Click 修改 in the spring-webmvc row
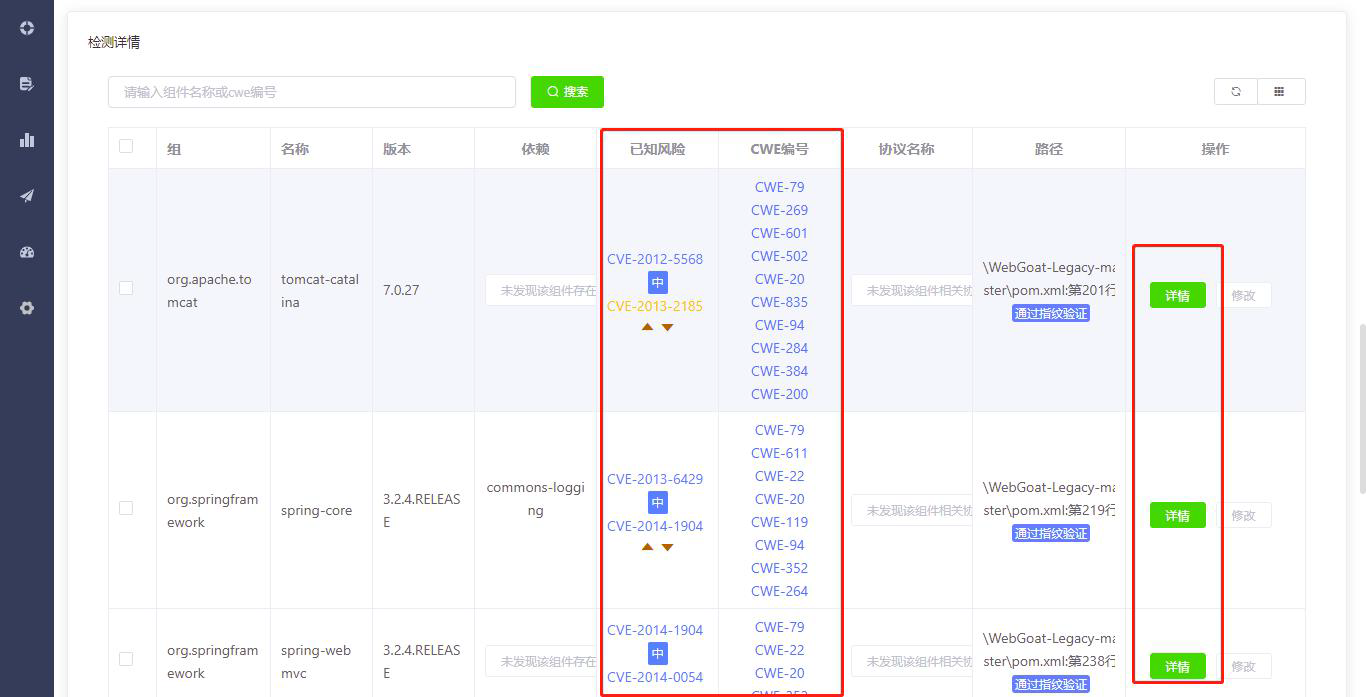The image size is (1366, 697). coord(1243,666)
